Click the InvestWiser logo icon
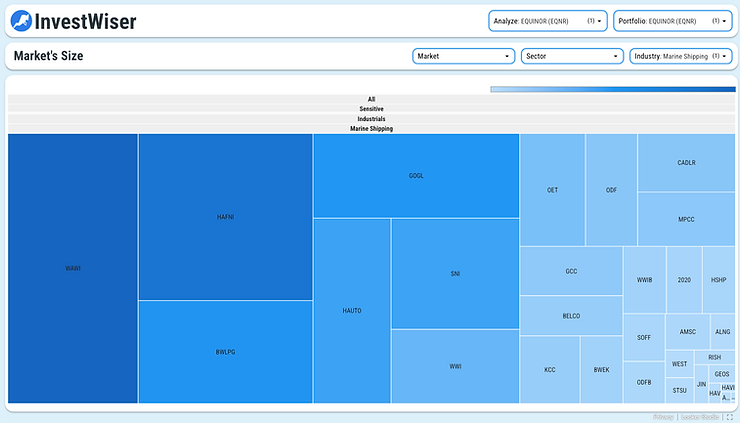This screenshot has height=423, width=740. coord(21,21)
